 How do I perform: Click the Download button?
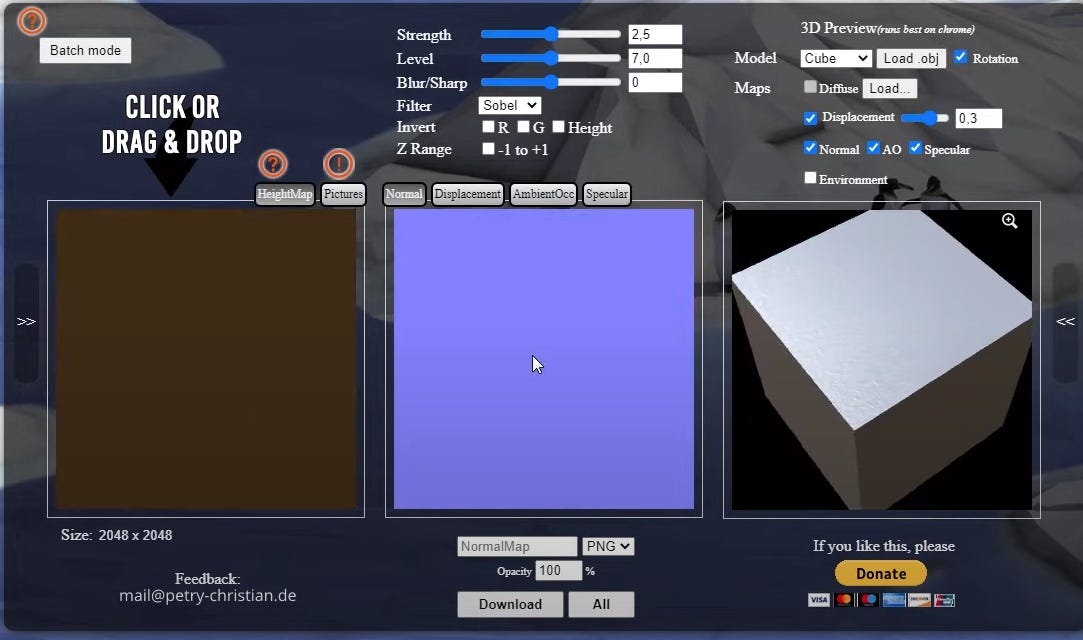point(510,604)
